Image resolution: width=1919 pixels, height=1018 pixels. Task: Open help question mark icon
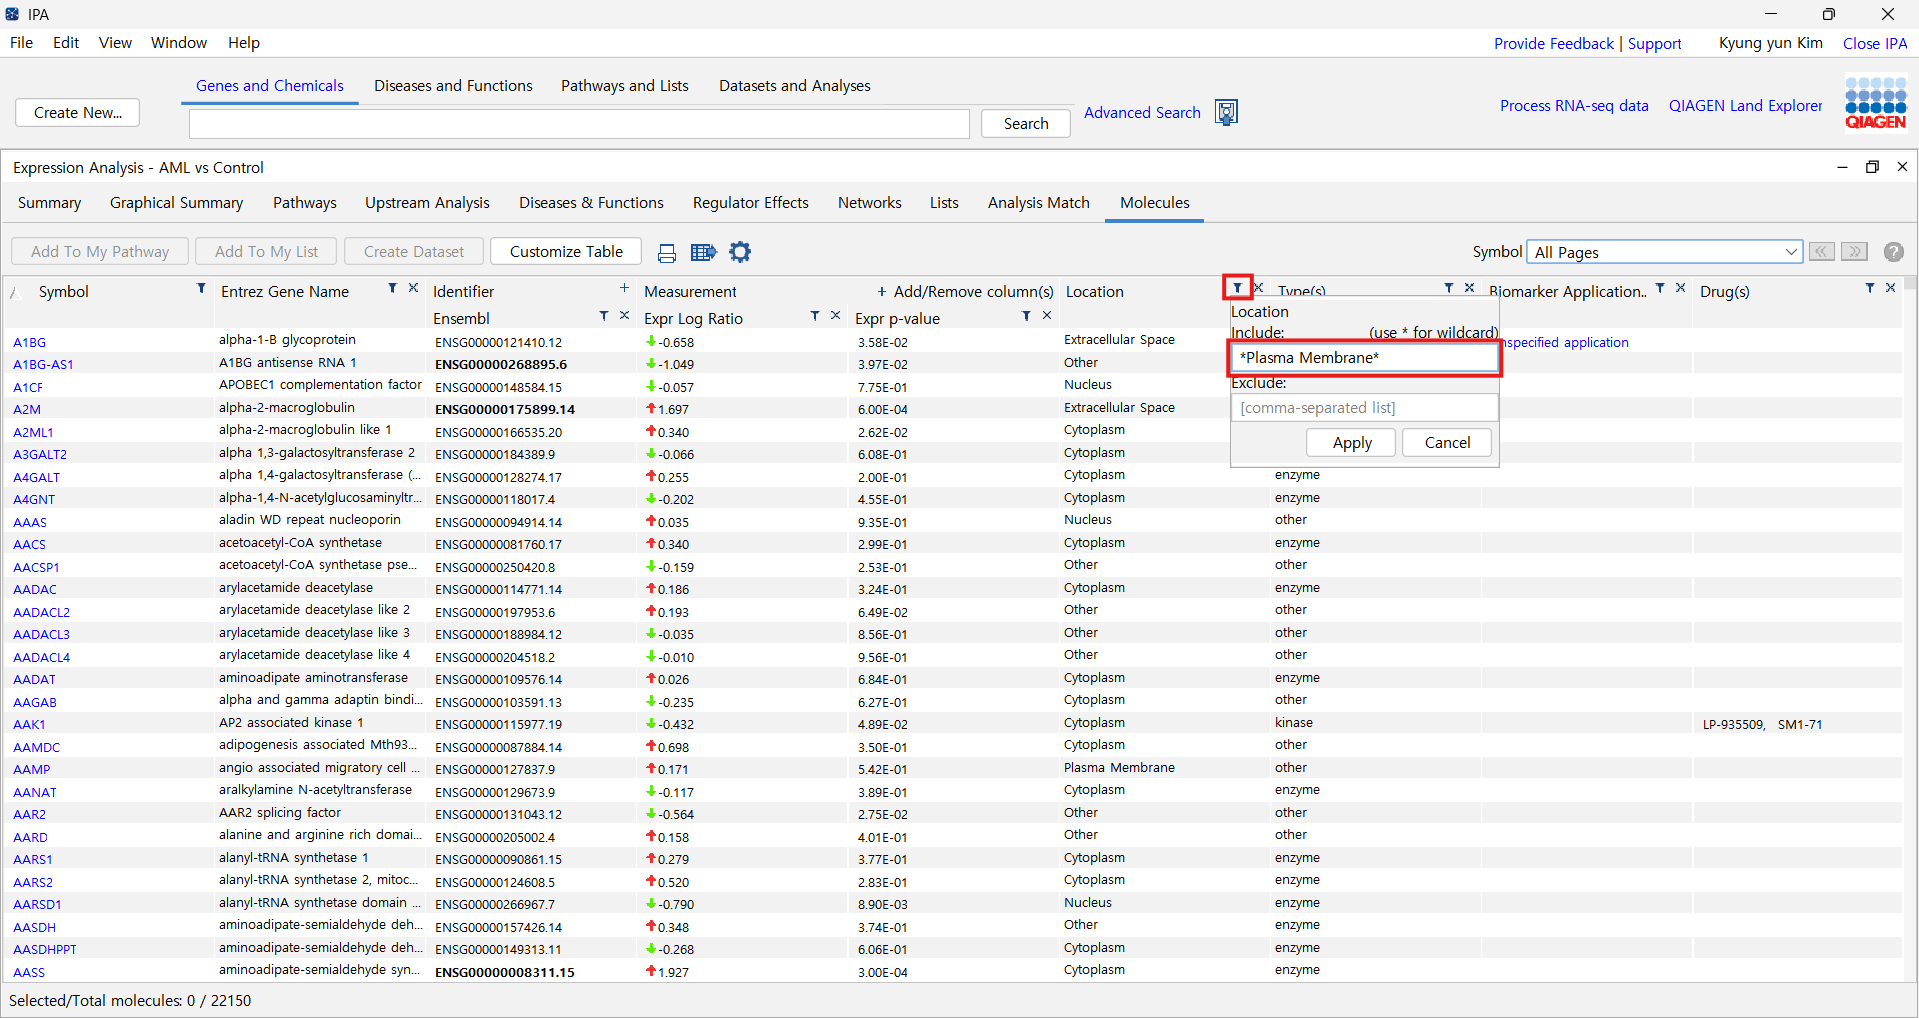1893,252
